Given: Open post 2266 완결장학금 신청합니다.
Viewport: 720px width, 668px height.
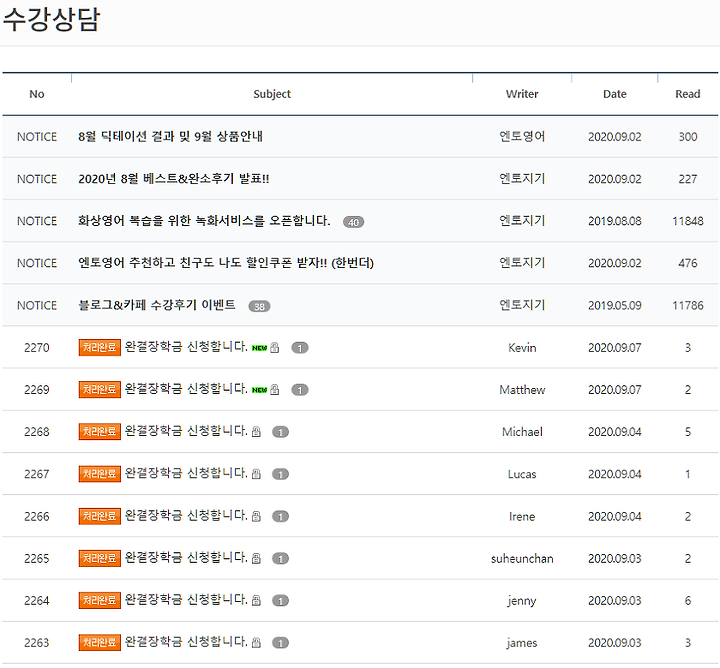Looking at the screenshot, I should pos(186,516).
